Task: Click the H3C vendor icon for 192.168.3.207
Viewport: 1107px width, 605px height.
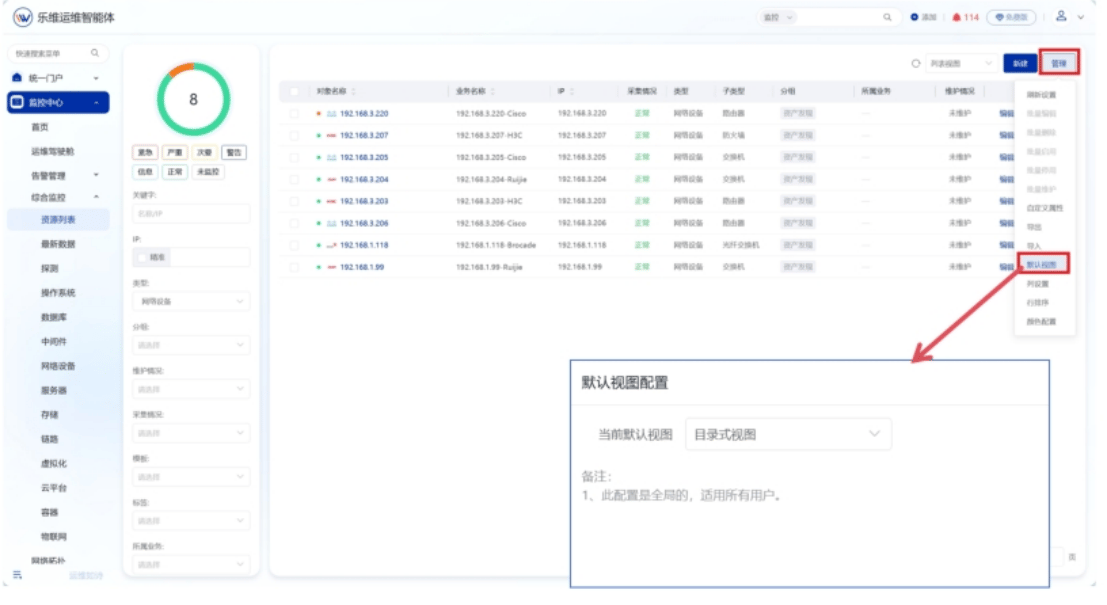Action: (x=331, y=136)
